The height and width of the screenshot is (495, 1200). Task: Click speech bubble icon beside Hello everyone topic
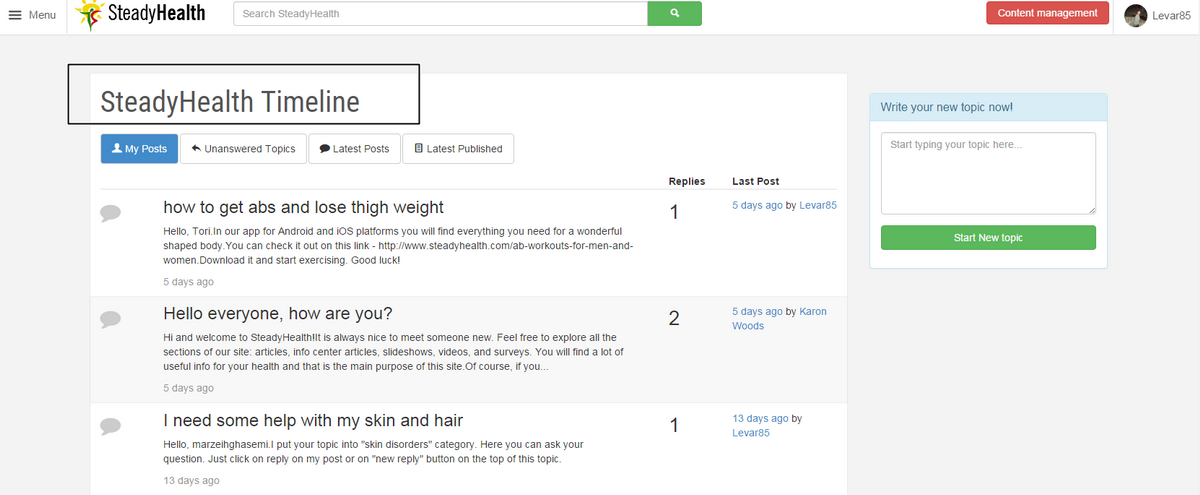(x=111, y=319)
